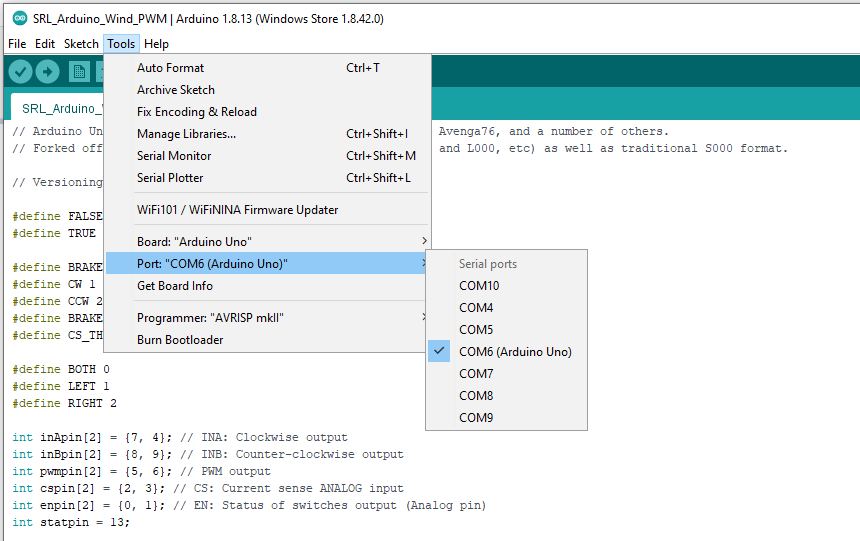This screenshot has width=860, height=541.
Task: Choose Archive Sketch
Action: pyautogui.click(x=267, y=90)
